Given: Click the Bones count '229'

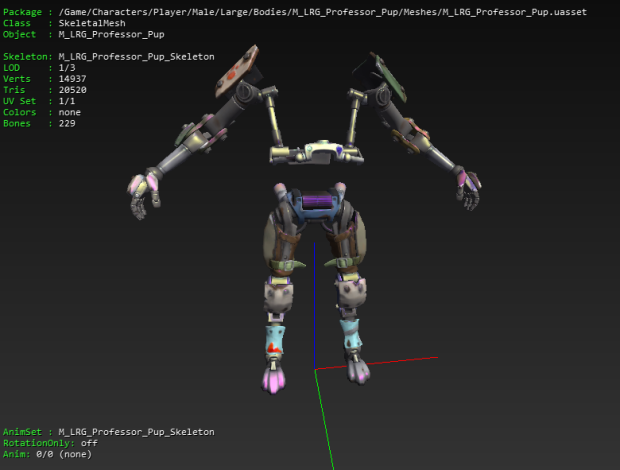Looking at the screenshot, I should pos(67,123).
